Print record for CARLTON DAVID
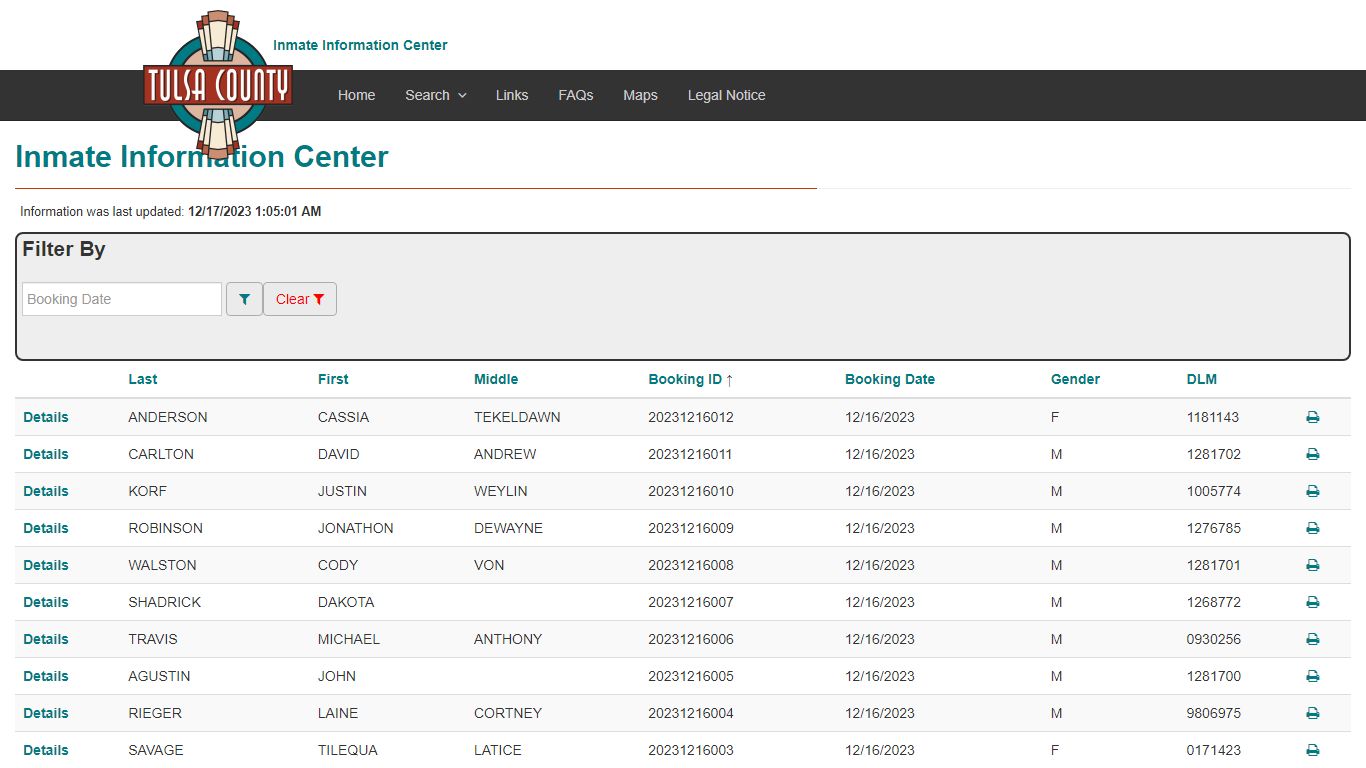 (x=1312, y=454)
